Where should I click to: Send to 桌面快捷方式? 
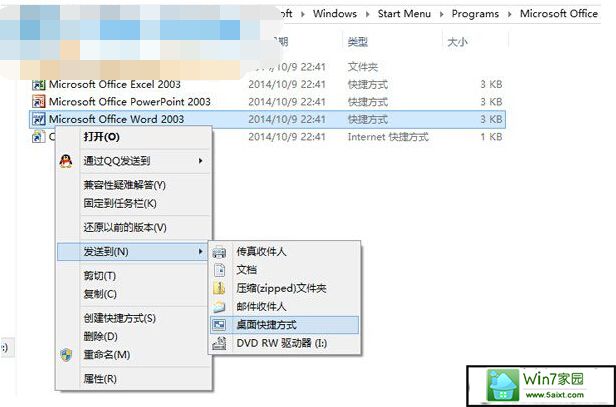pos(284,325)
